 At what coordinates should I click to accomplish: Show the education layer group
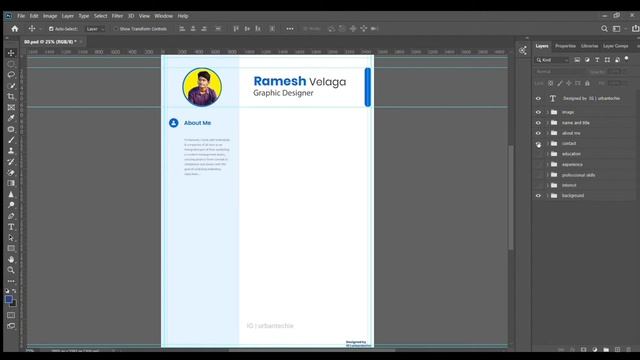[x=538, y=154]
